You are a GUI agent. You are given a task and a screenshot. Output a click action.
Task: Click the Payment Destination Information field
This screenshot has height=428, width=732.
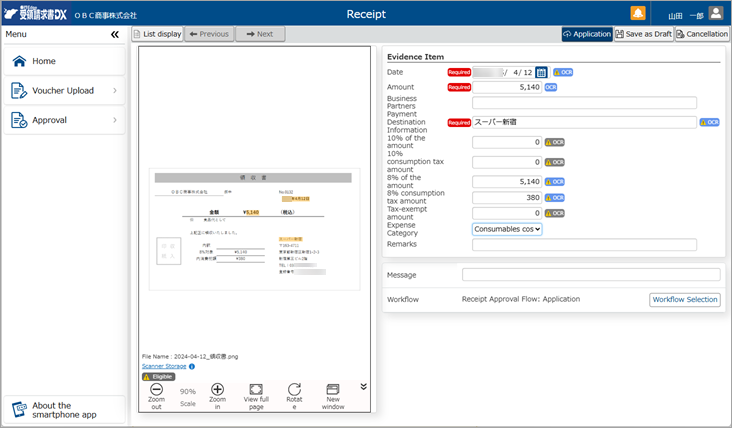pos(584,122)
